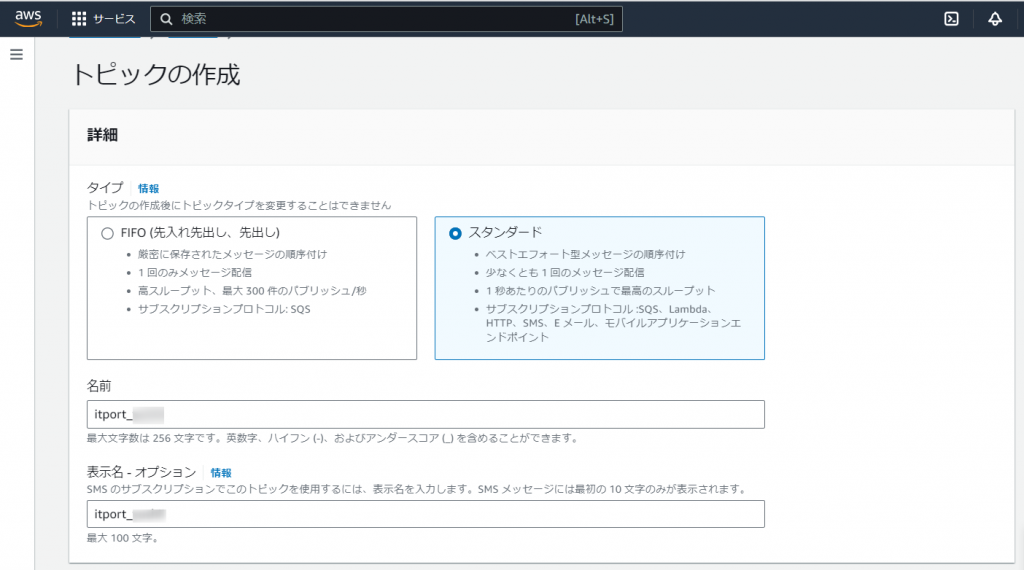Open the 情報 link next to タイプ

click(x=148, y=188)
